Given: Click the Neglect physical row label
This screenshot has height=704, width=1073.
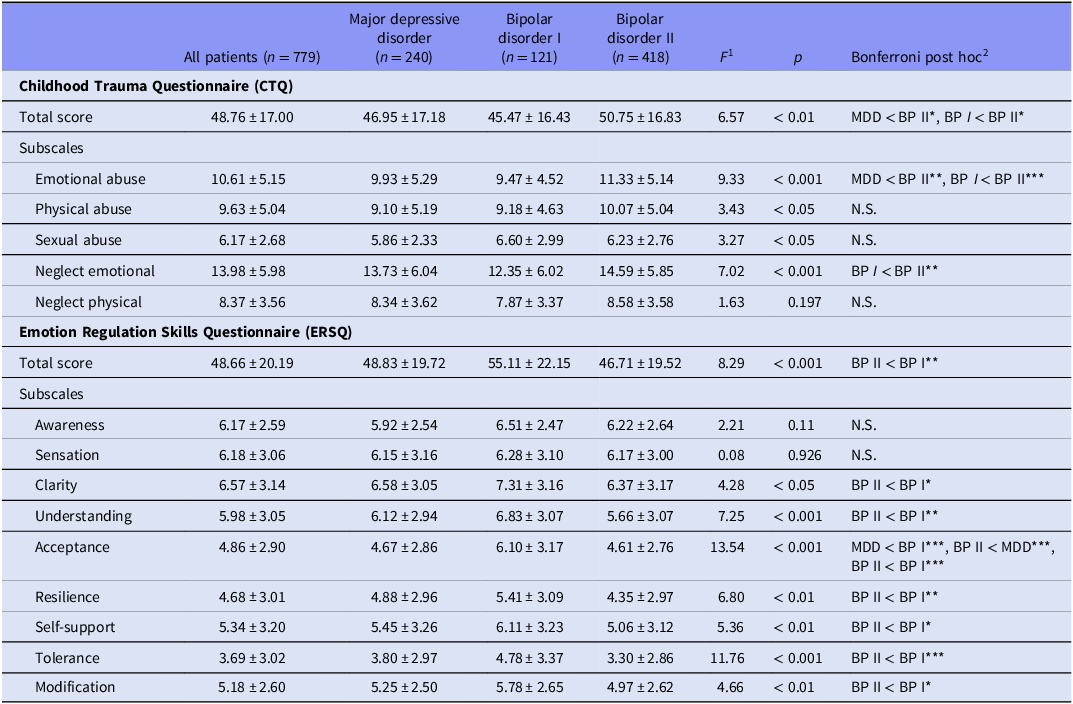Looking at the screenshot, I should coord(88,302).
